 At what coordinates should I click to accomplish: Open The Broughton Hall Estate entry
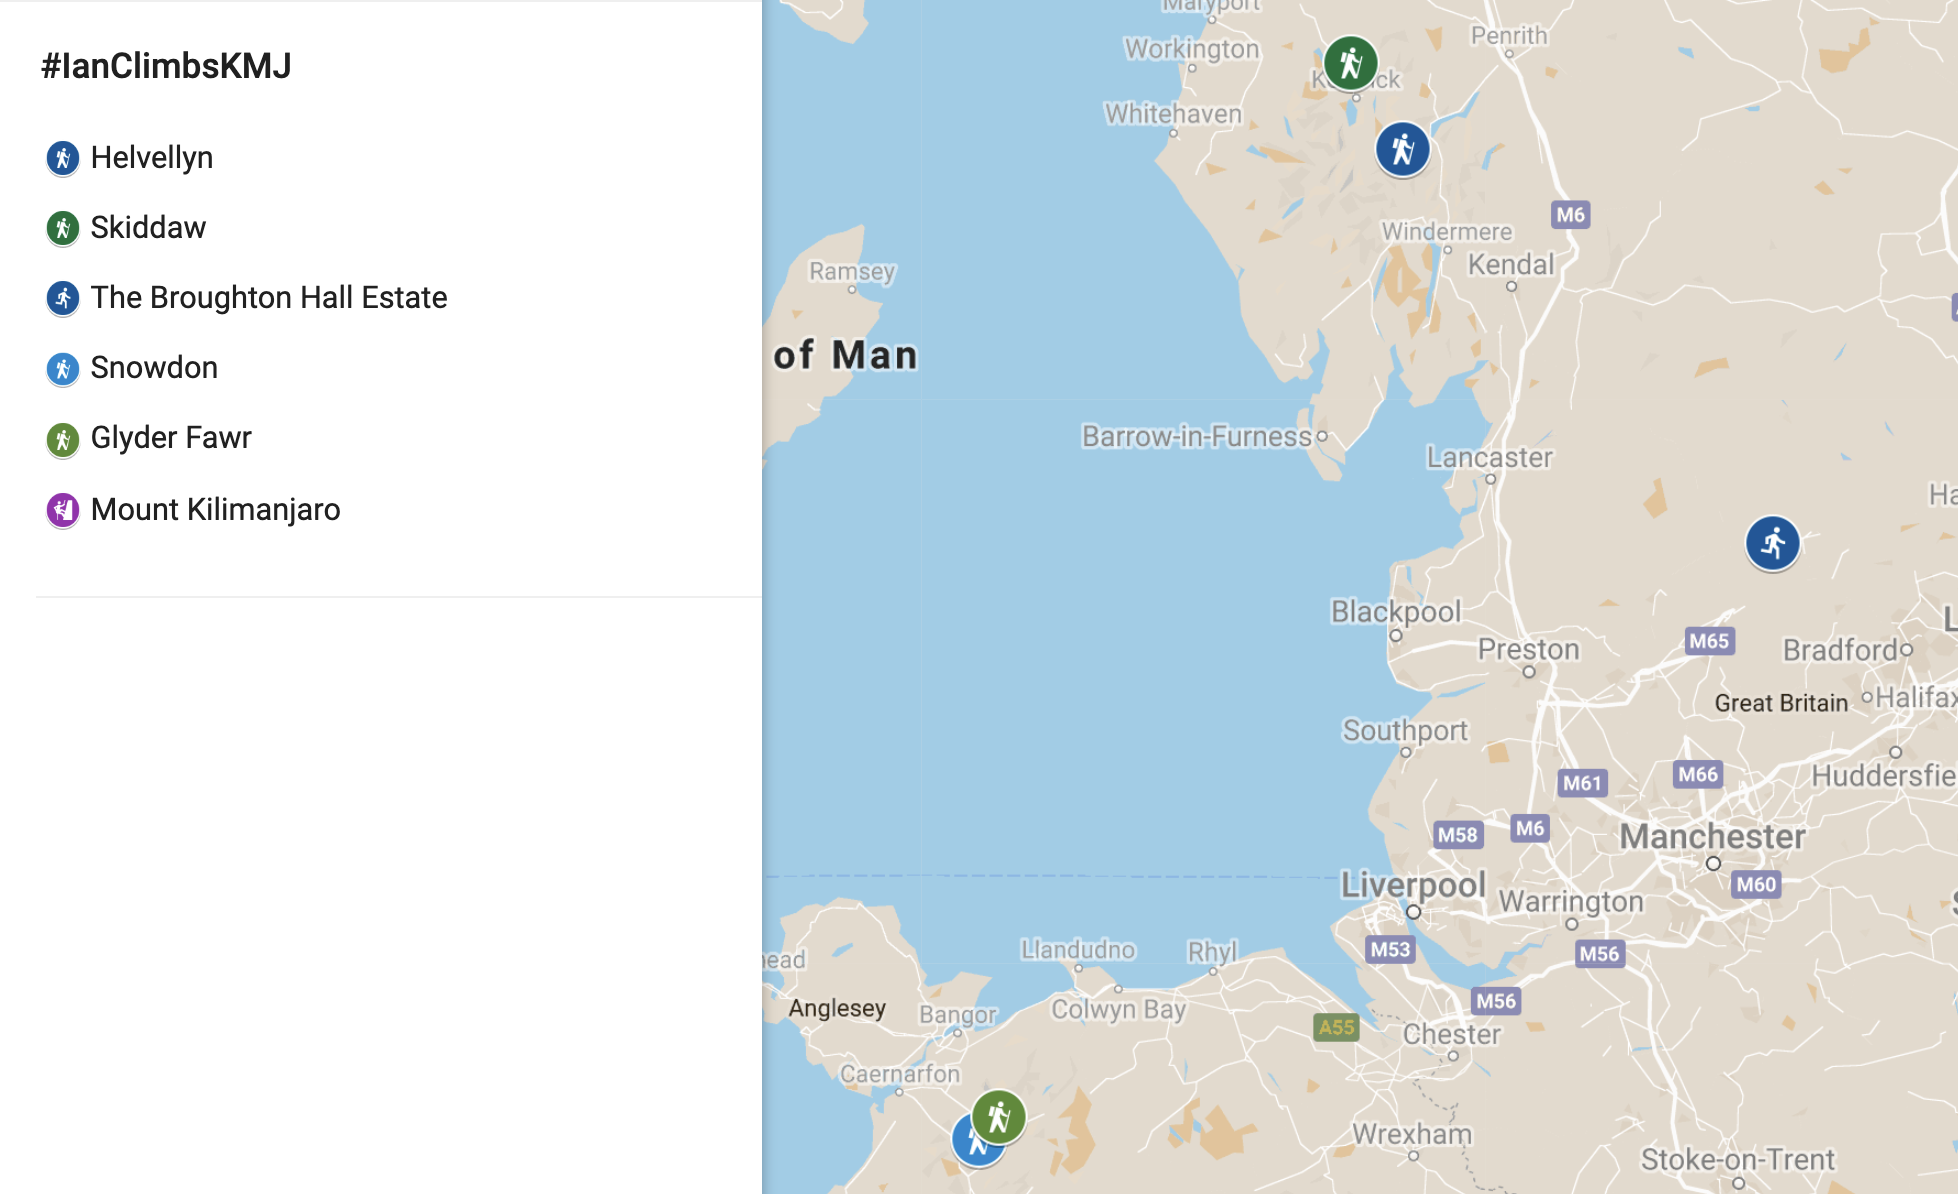pos(269,298)
